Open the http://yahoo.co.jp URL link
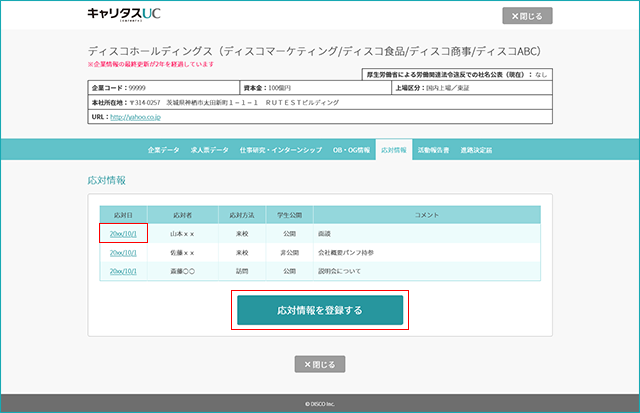Screen dimensions: 640x413 (136, 117)
